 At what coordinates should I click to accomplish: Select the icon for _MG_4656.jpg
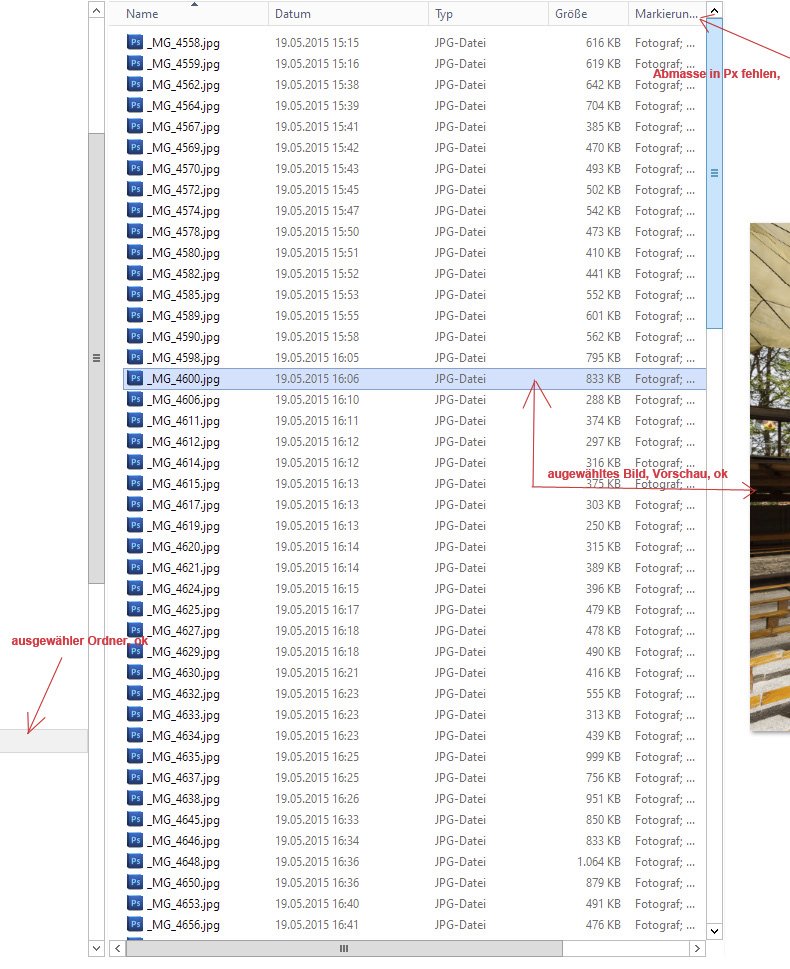(x=135, y=924)
